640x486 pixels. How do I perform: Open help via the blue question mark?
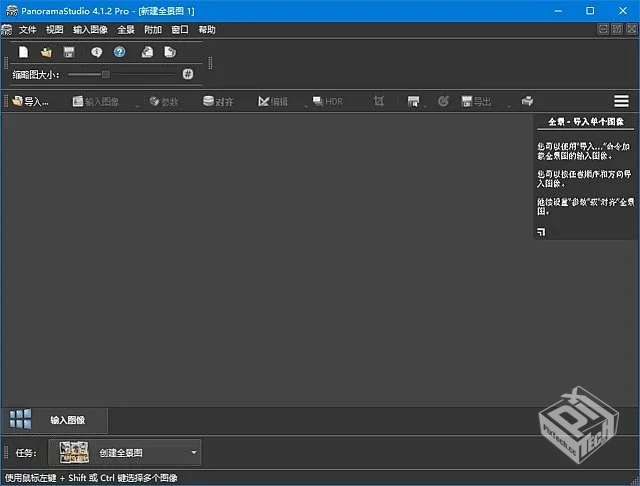[120, 52]
